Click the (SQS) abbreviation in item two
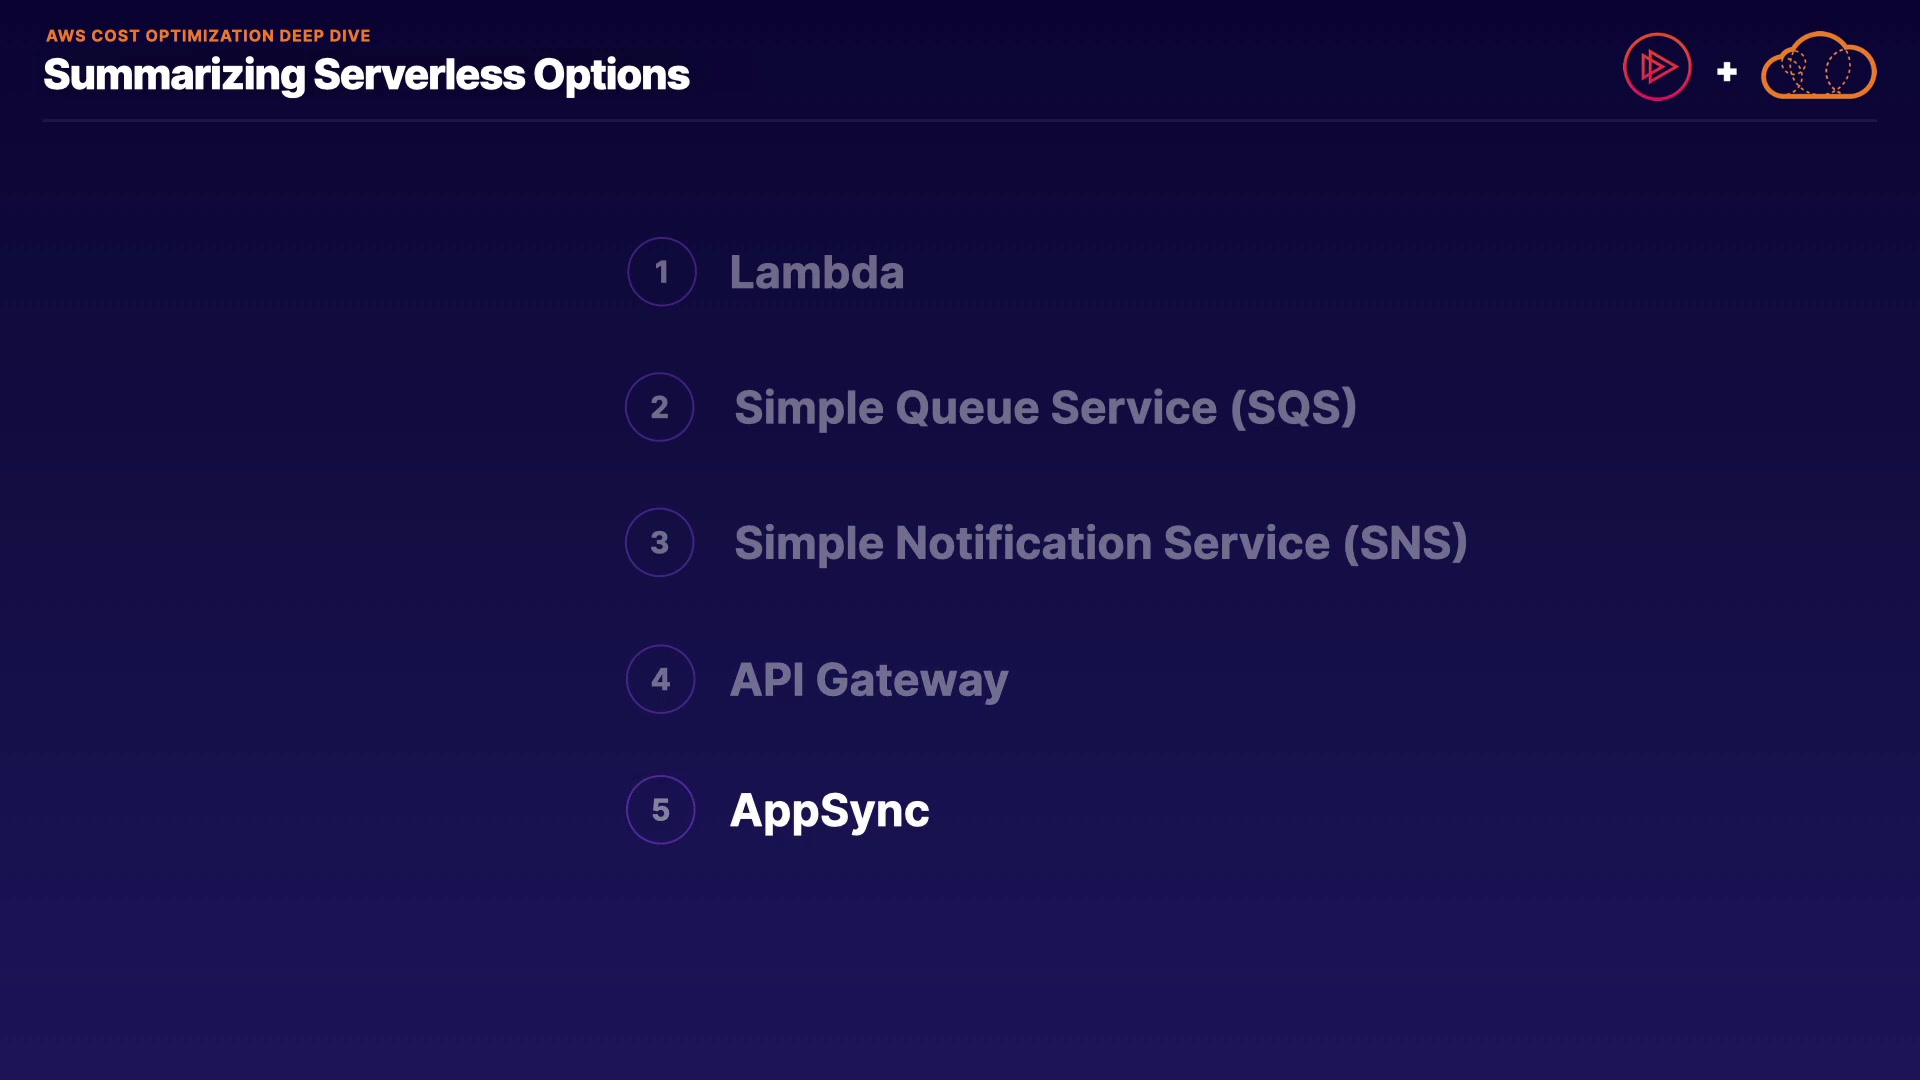Viewport: 1920px width, 1080px height. pos(1293,408)
